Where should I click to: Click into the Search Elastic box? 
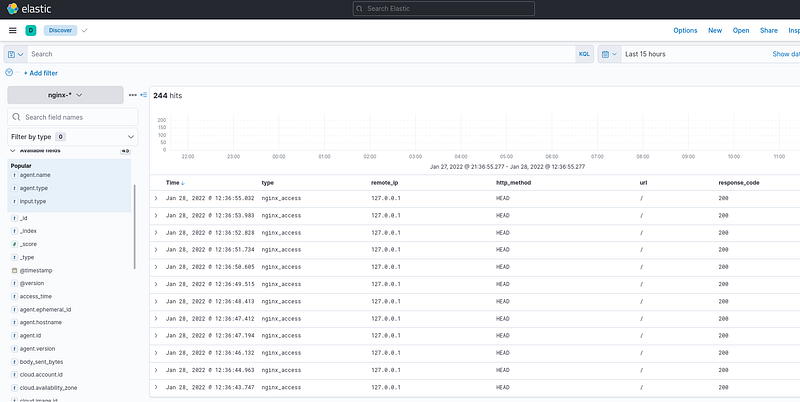pyautogui.click(x=443, y=9)
